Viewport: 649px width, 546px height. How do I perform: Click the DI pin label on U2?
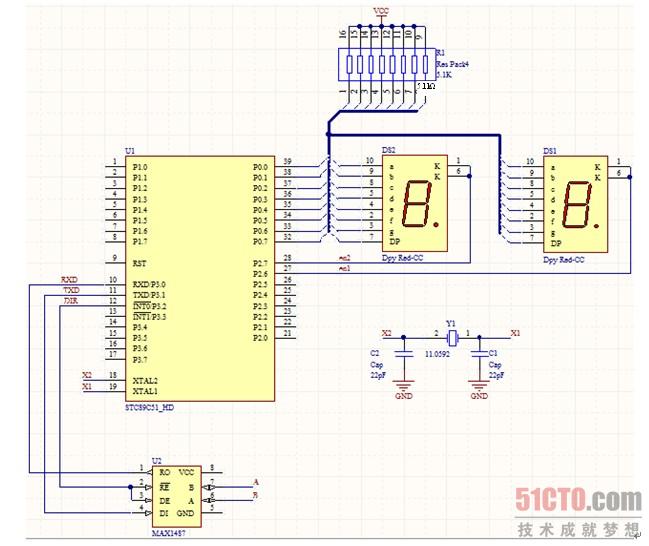click(164, 513)
